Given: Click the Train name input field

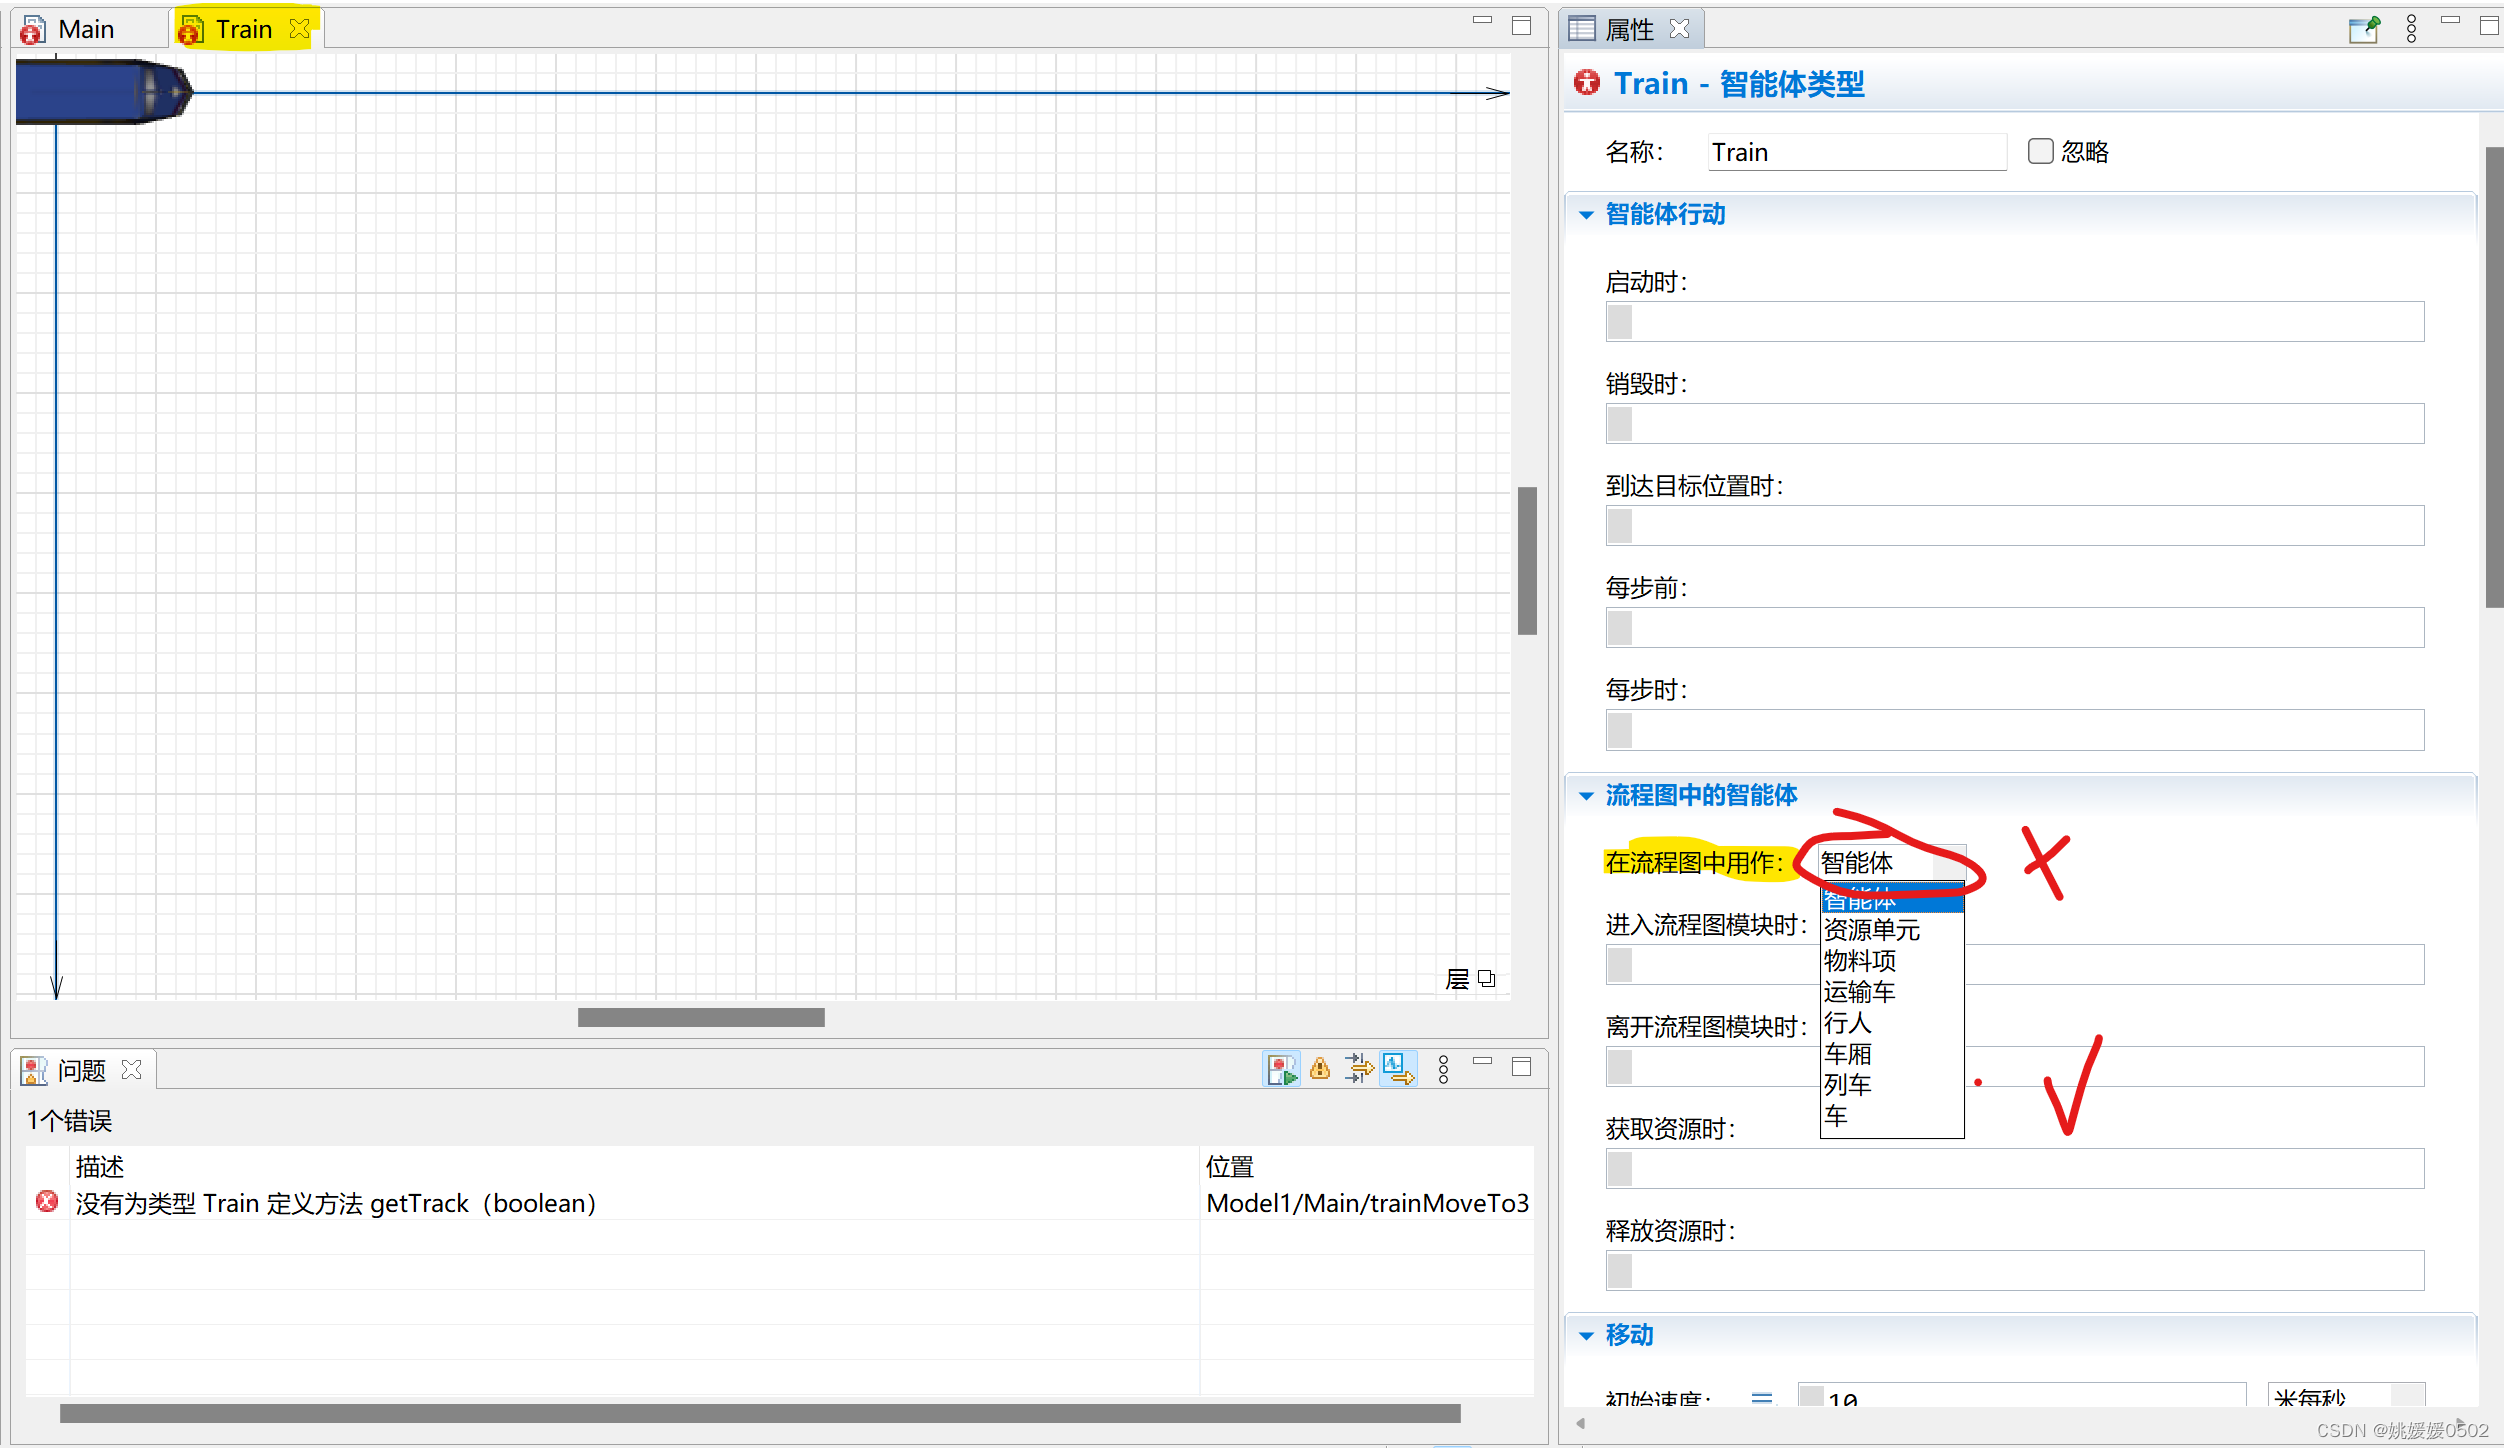Looking at the screenshot, I should point(1856,151).
